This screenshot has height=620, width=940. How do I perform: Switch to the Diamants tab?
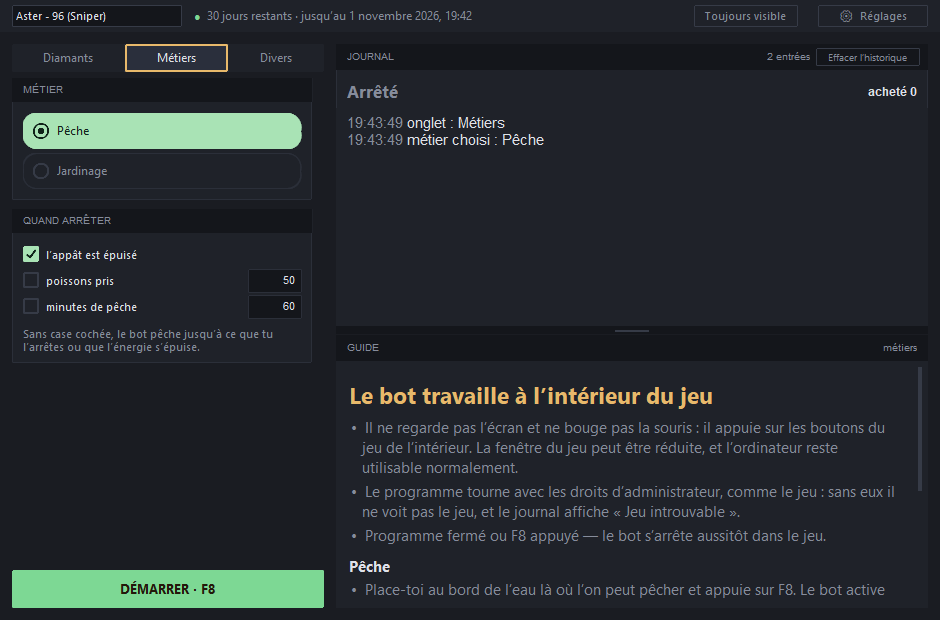[68, 58]
